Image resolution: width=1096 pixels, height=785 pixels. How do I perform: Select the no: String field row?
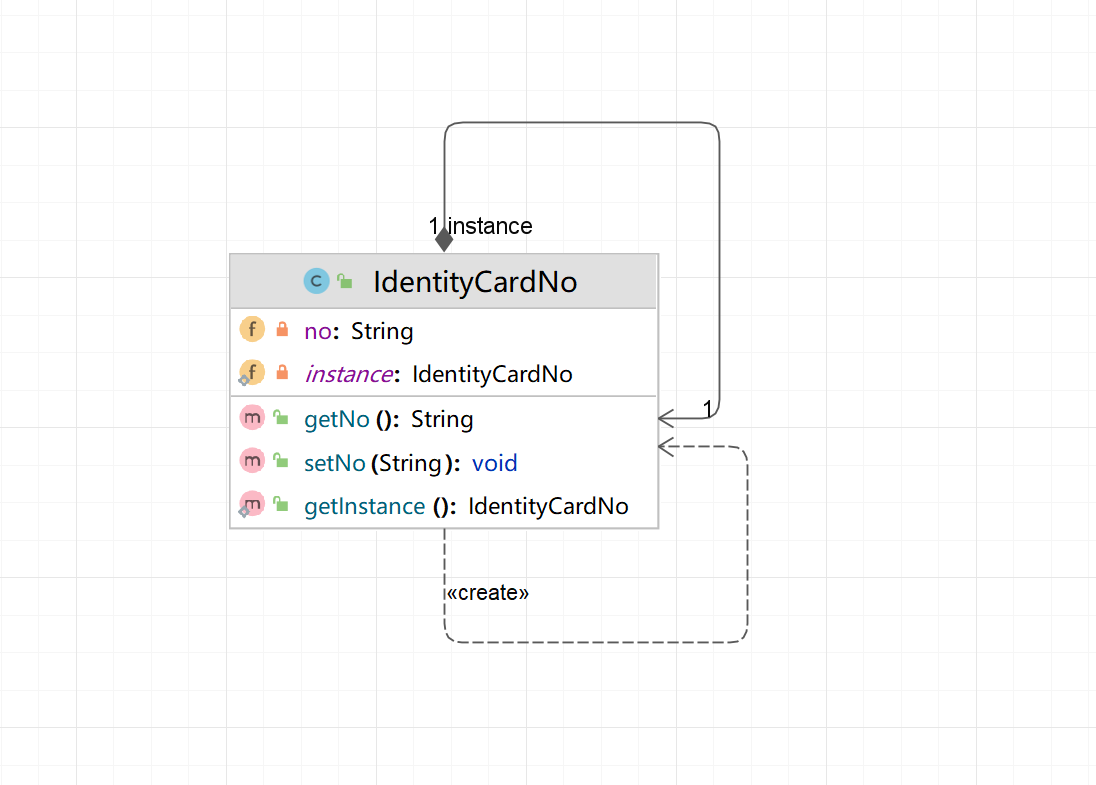coord(444,331)
